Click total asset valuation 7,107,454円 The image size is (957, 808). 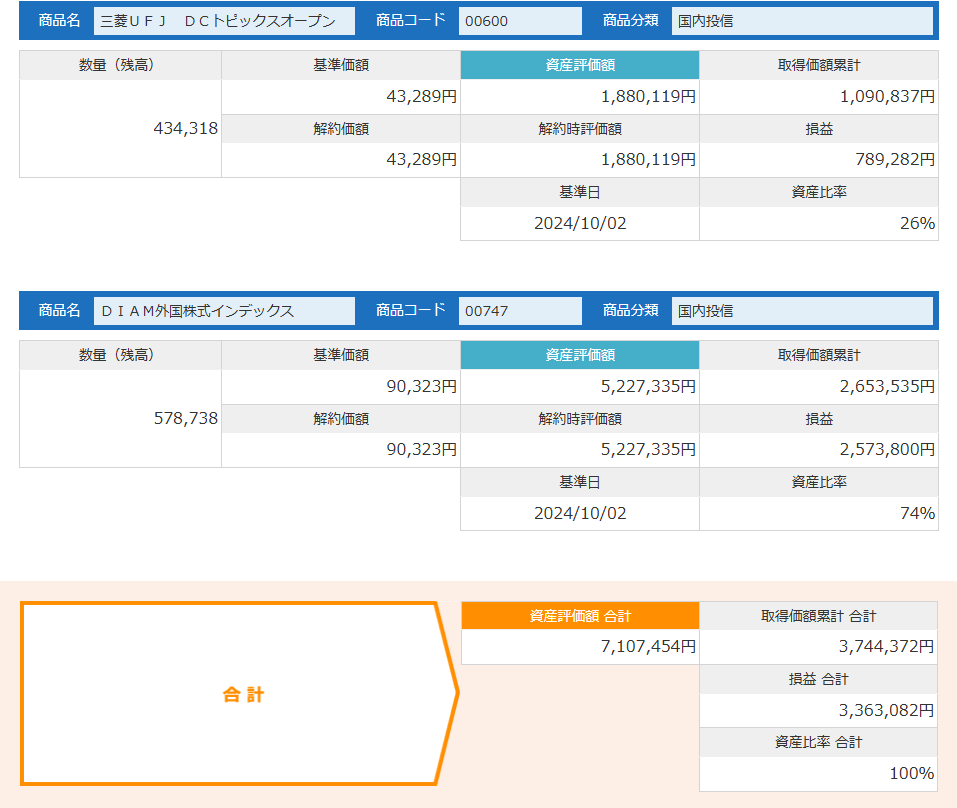pyautogui.click(x=648, y=646)
